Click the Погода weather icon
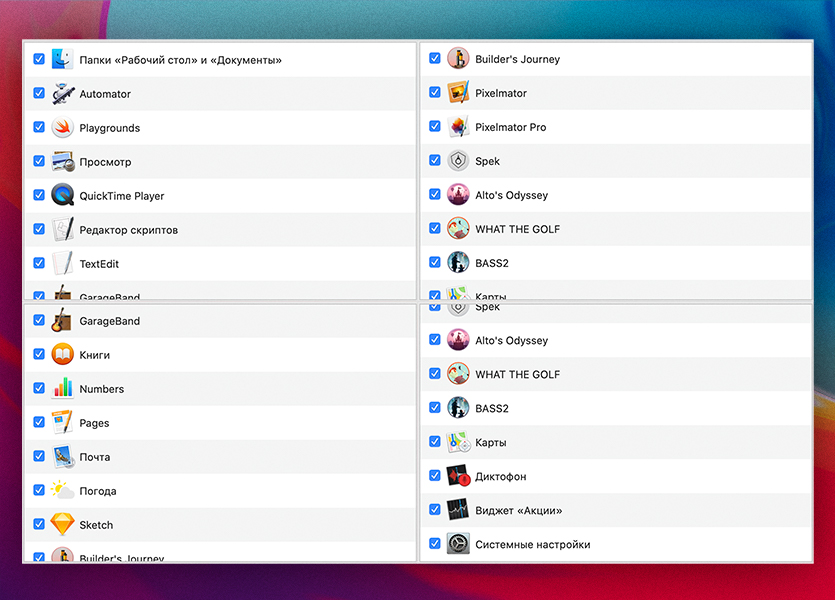Viewport: 835px width, 600px height. click(63, 491)
